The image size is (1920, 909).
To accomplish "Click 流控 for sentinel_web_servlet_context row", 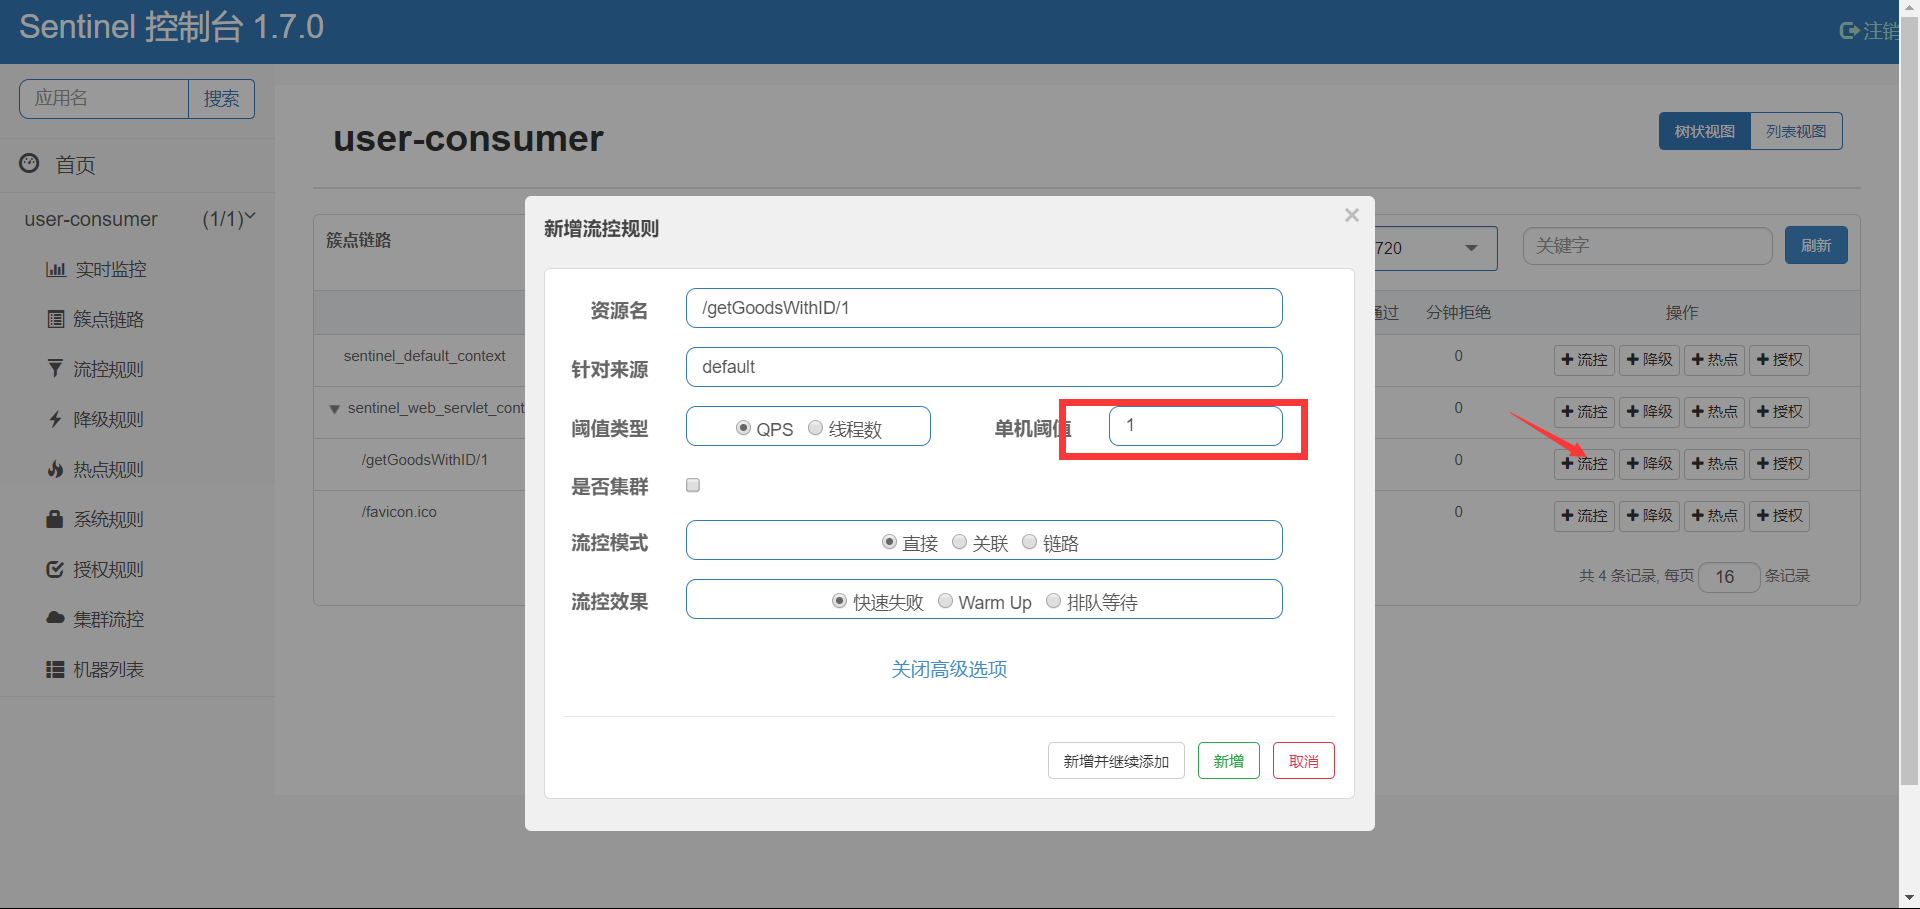I will 1584,412.
